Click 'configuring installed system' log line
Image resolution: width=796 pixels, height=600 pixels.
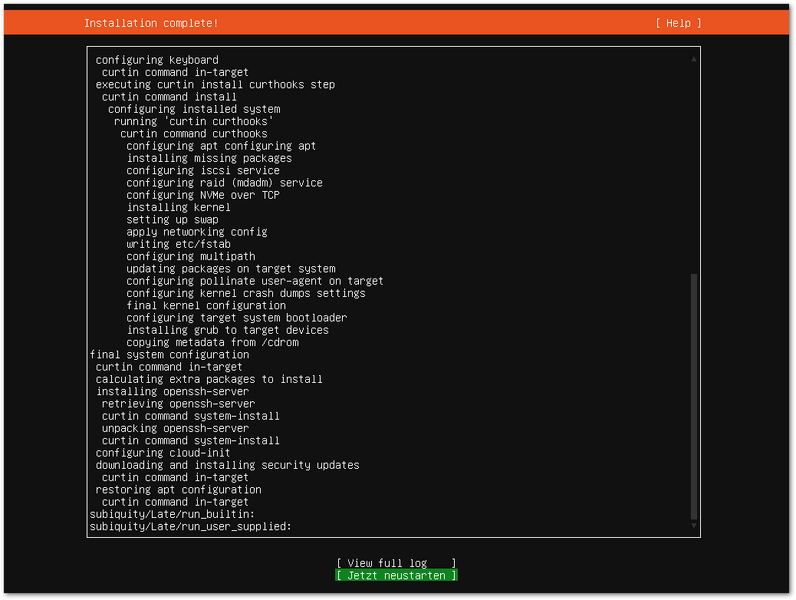(x=194, y=109)
